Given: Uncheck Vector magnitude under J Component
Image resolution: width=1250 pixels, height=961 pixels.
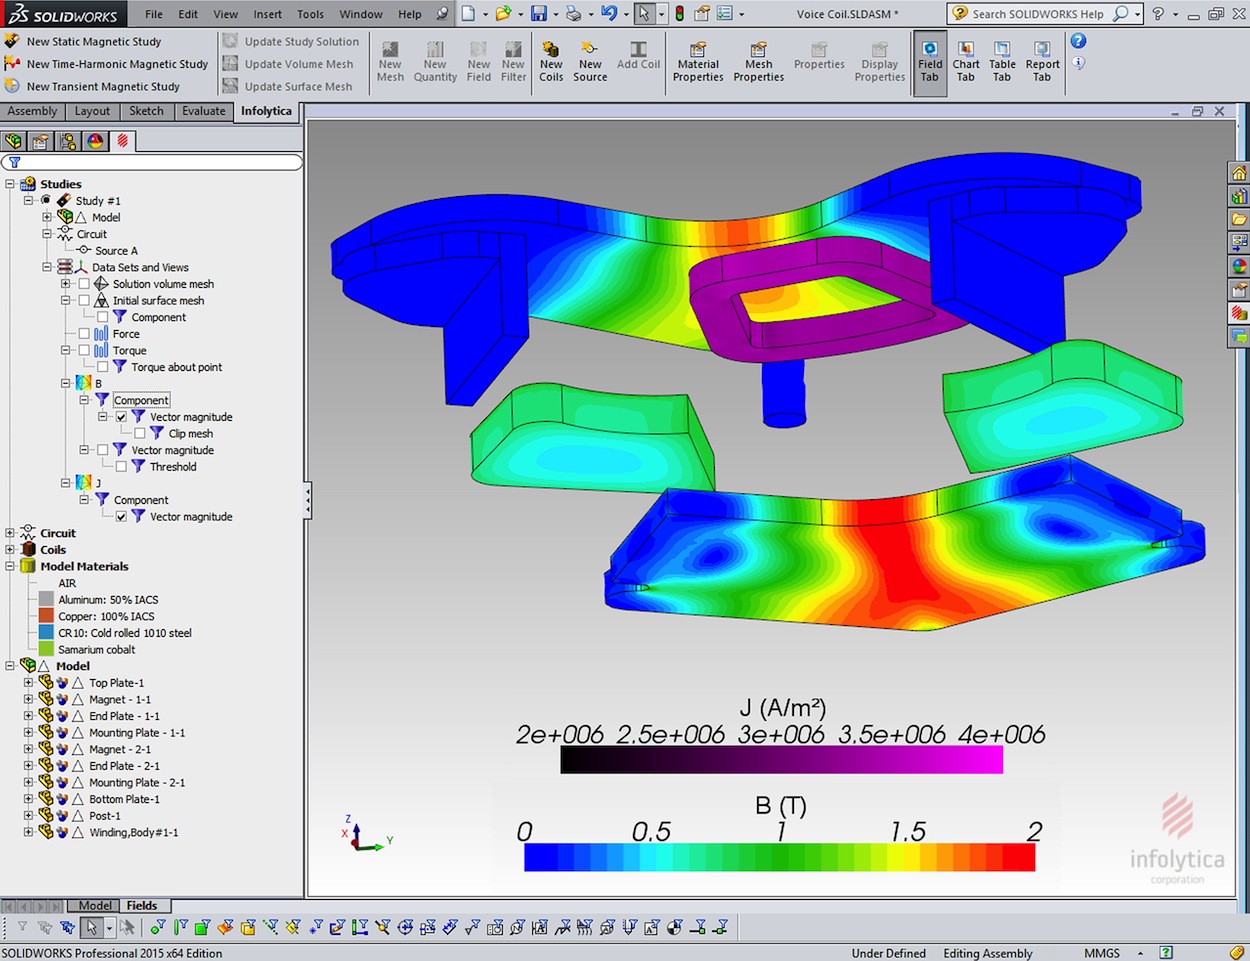Looking at the screenshot, I should pyautogui.click(x=121, y=516).
